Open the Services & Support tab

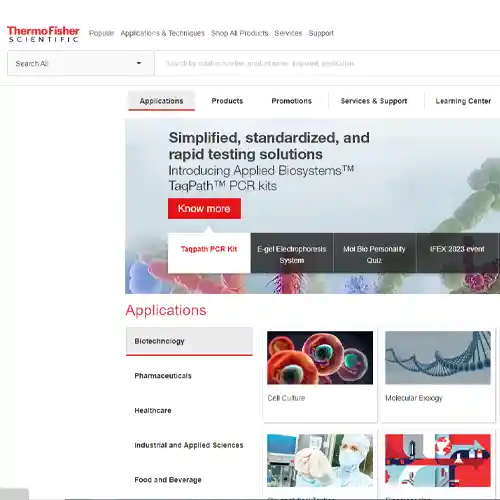[374, 101]
